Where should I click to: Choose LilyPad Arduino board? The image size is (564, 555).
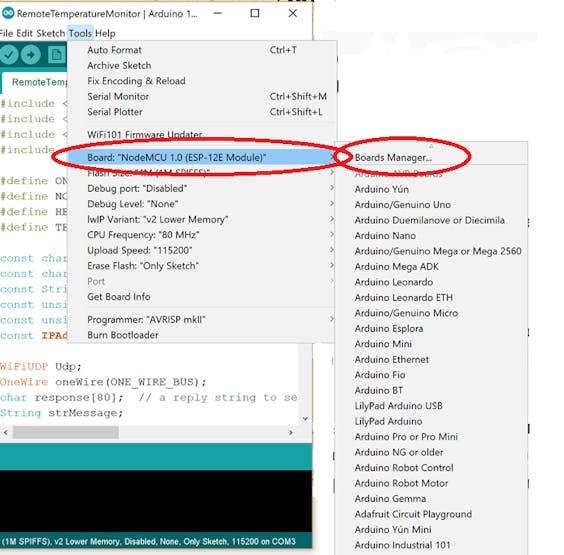431,421
